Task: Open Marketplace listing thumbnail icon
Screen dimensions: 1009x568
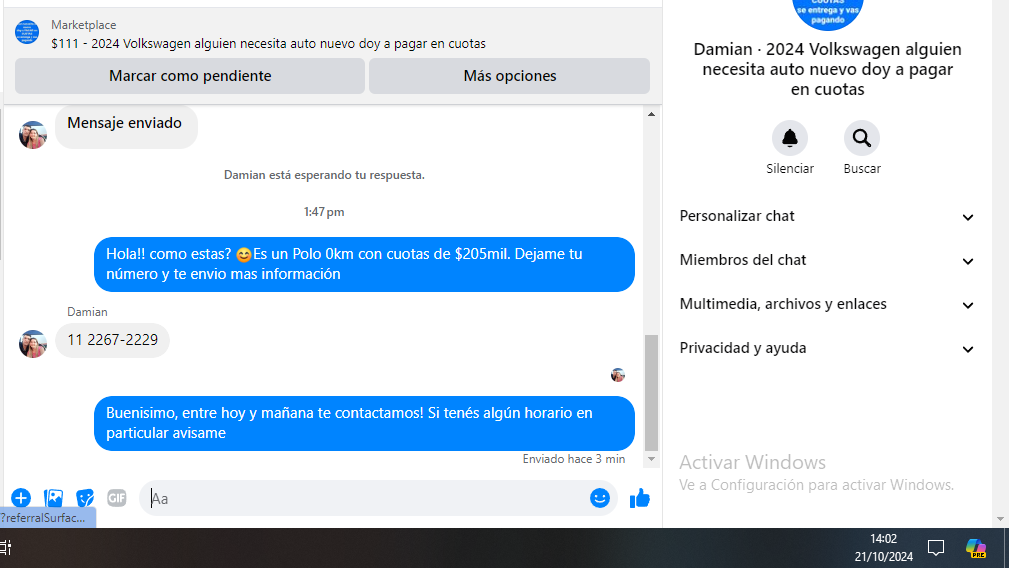Action: tap(27, 32)
